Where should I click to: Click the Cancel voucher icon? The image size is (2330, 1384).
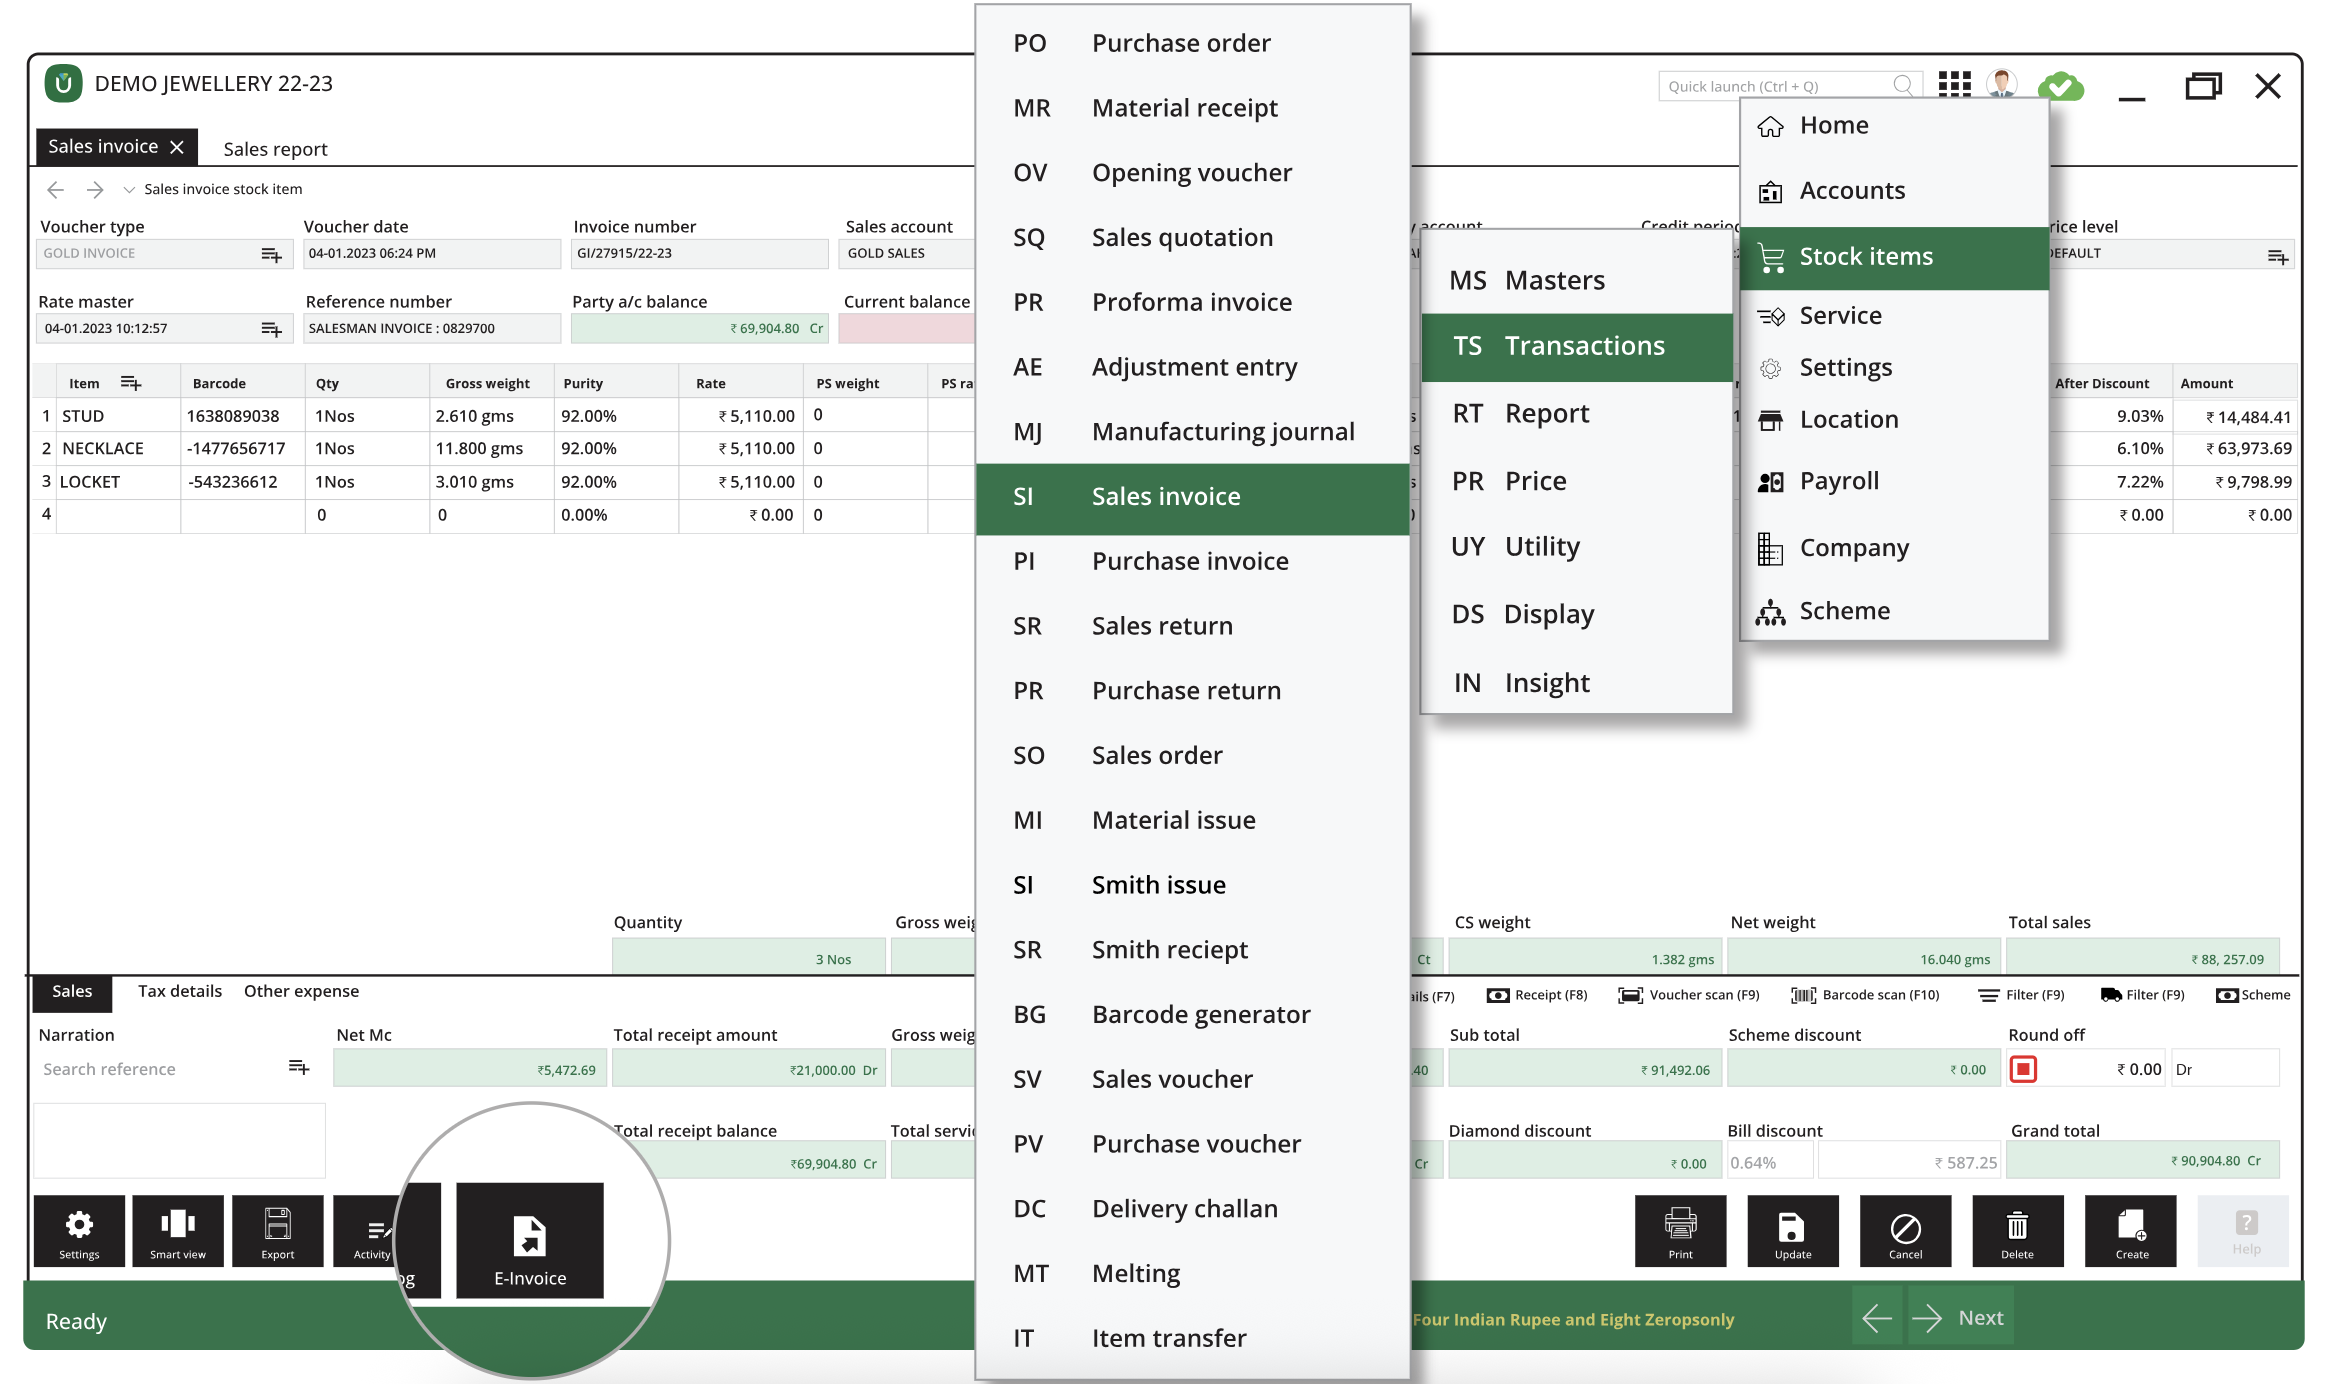pos(1904,1230)
